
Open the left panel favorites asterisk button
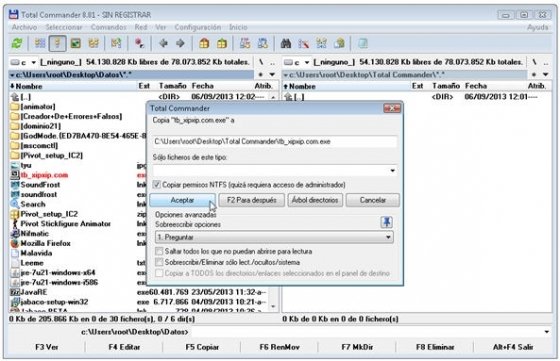[x=261, y=75]
